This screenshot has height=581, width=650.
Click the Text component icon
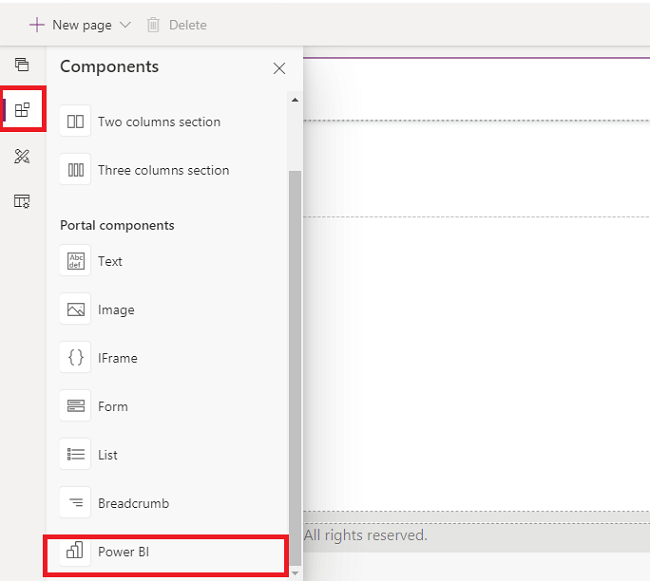click(x=75, y=261)
